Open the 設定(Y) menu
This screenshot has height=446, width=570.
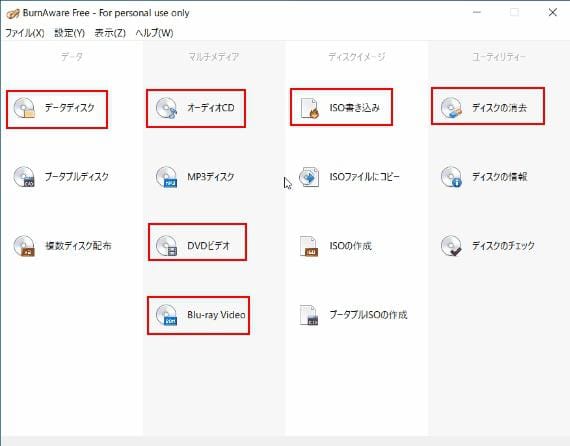point(69,33)
